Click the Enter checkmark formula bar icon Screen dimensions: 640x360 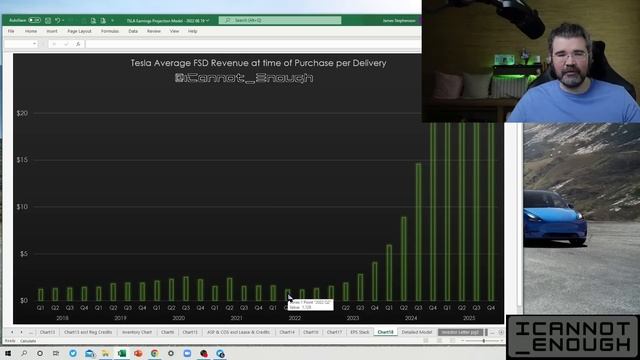coord(66,44)
